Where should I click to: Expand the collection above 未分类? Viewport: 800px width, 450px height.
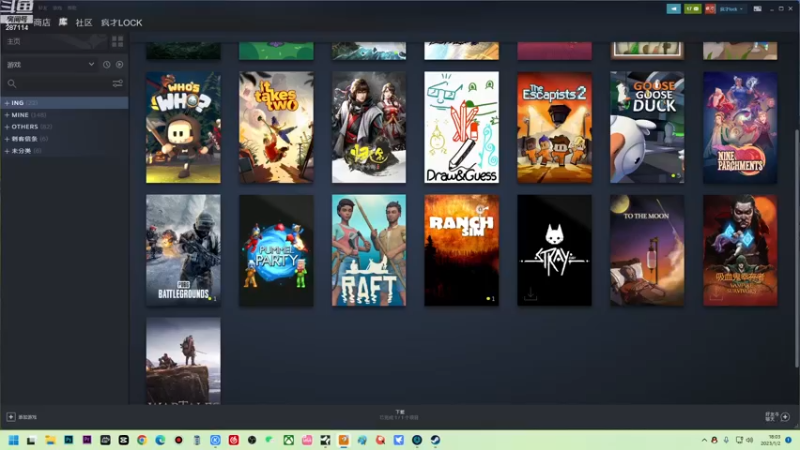tap(64, 139)
